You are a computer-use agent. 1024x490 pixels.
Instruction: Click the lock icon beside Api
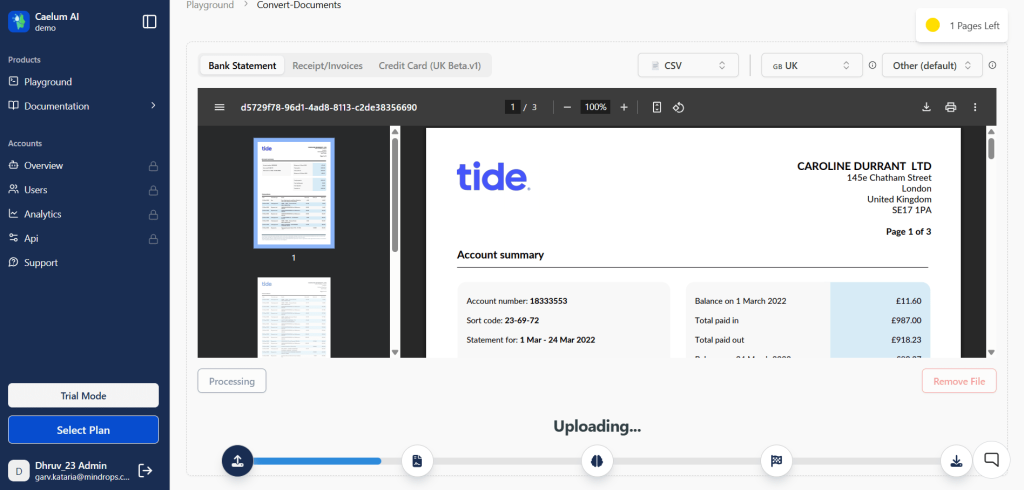tap(153, 239)
